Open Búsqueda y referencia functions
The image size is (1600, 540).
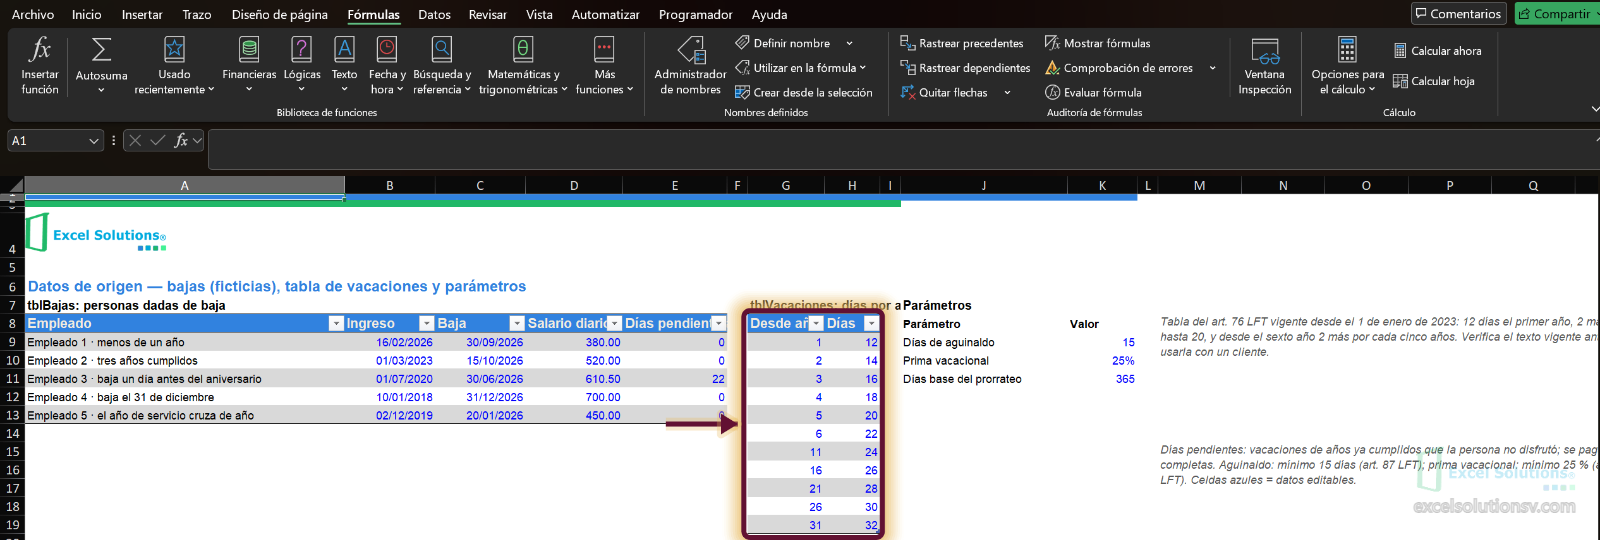point(442,65)
